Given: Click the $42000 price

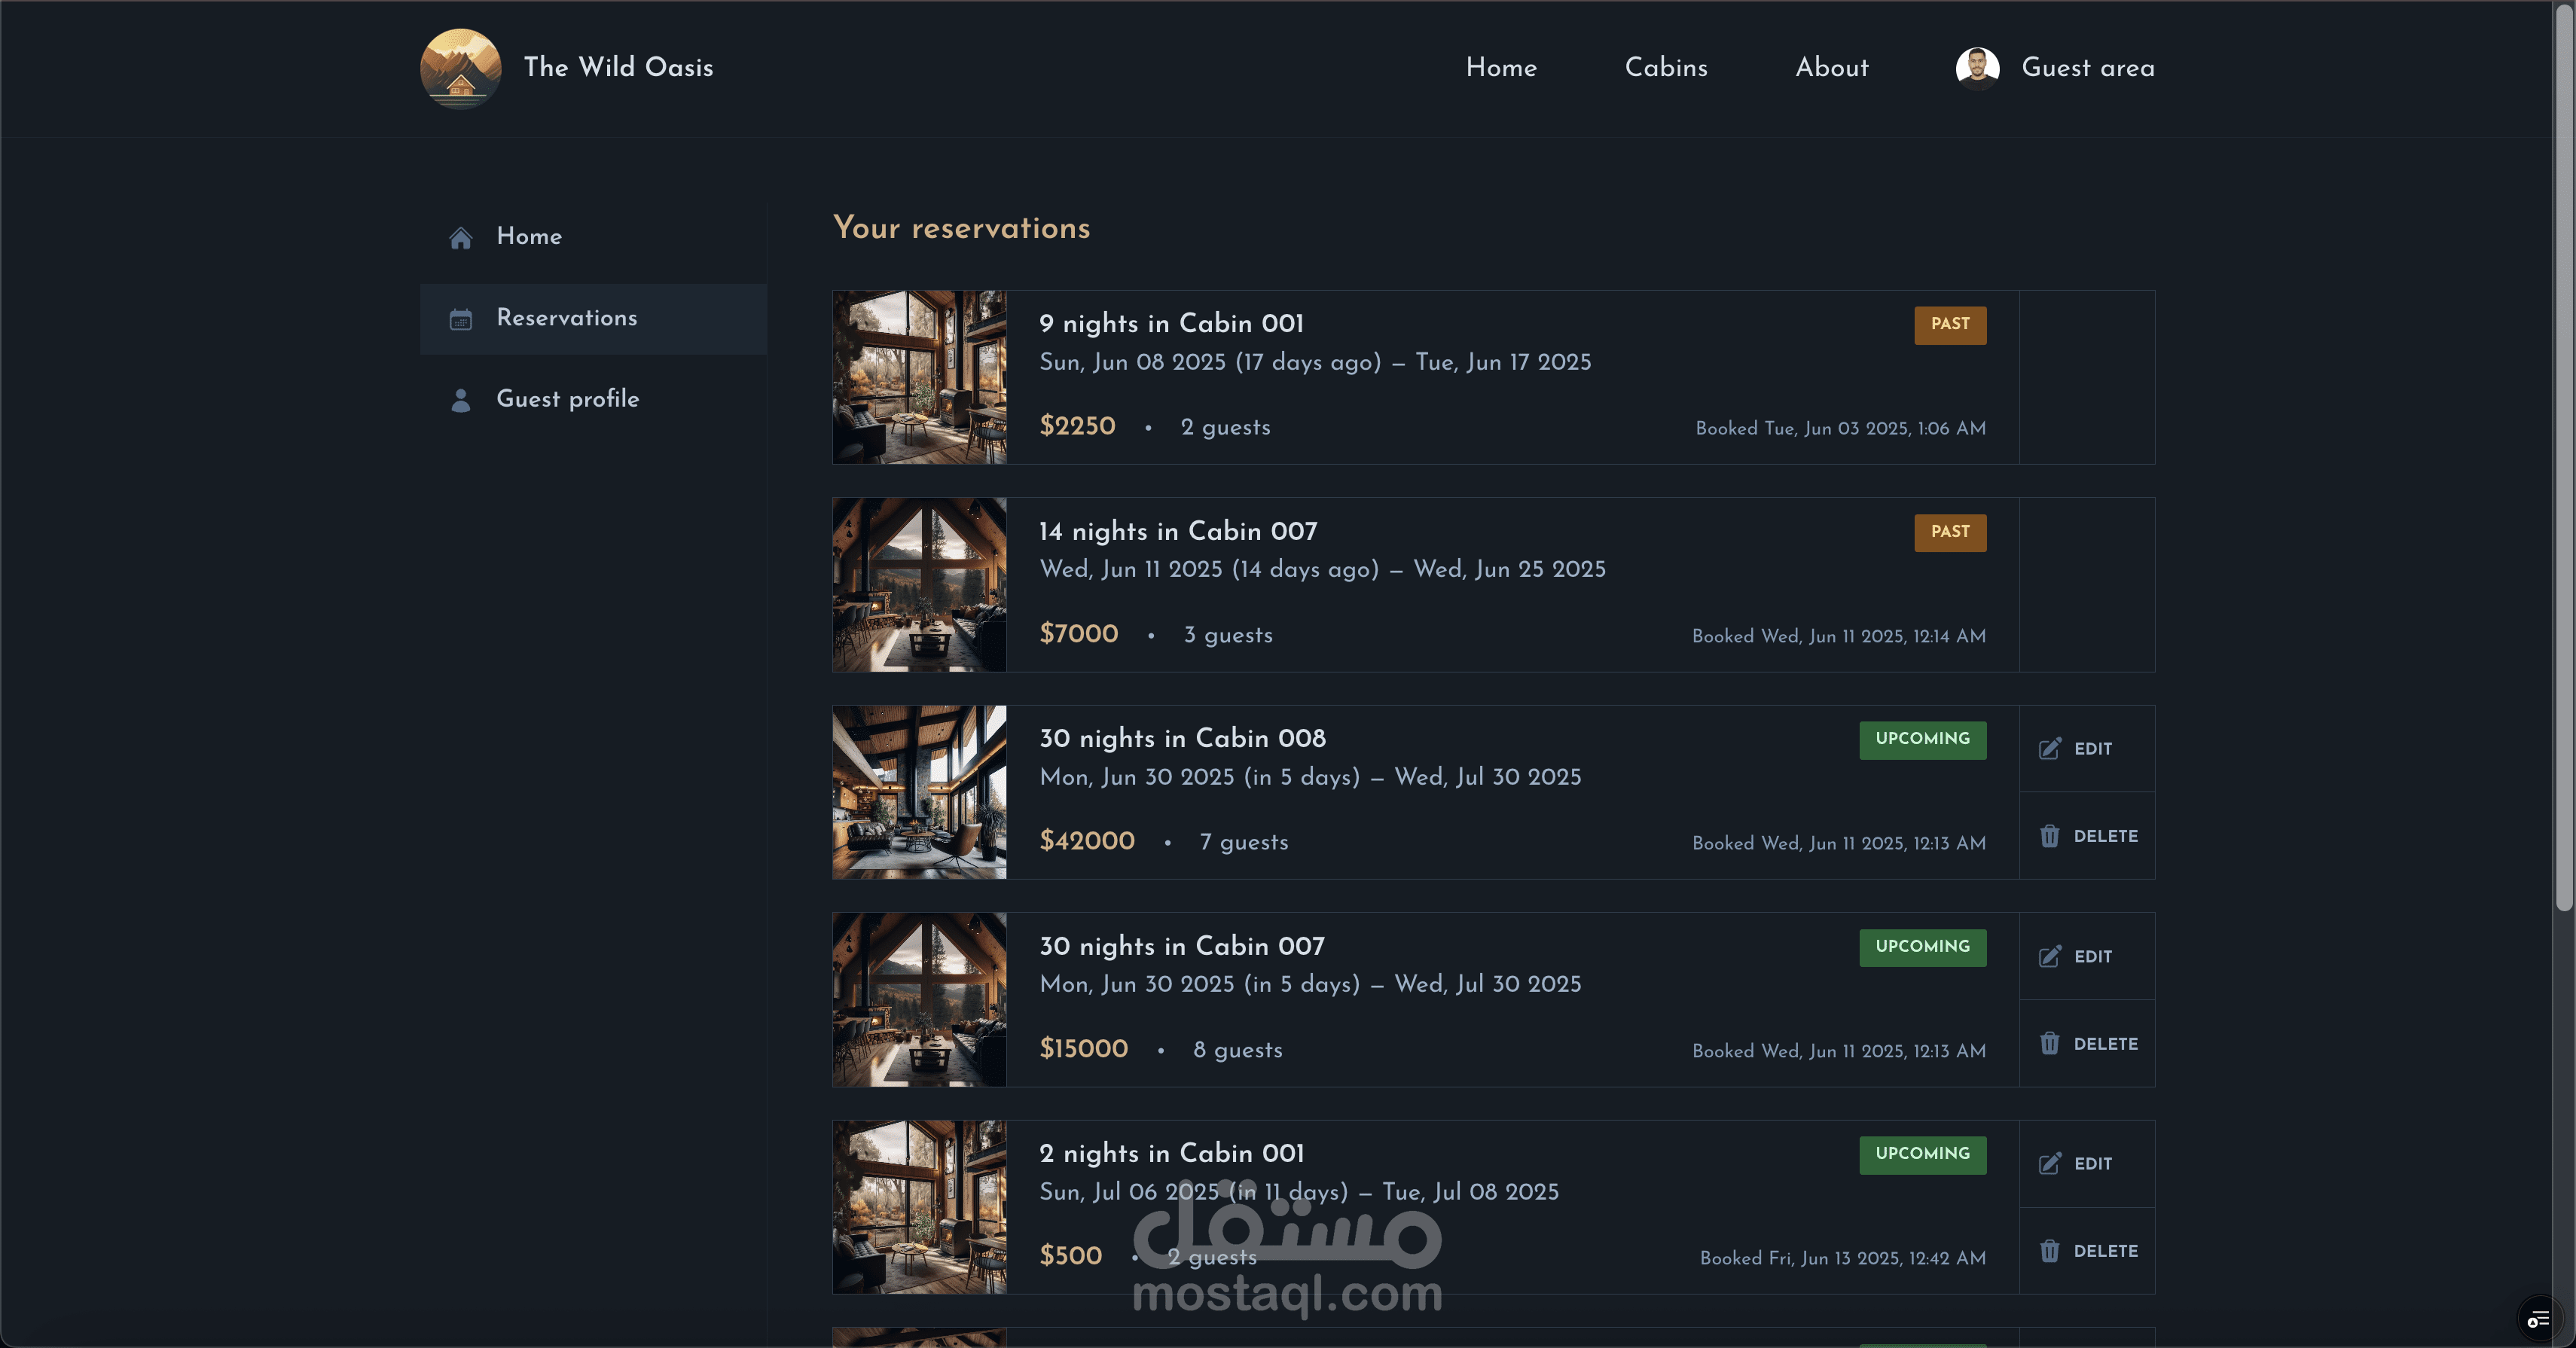Looking at the screenshot, I should 1087,841.
